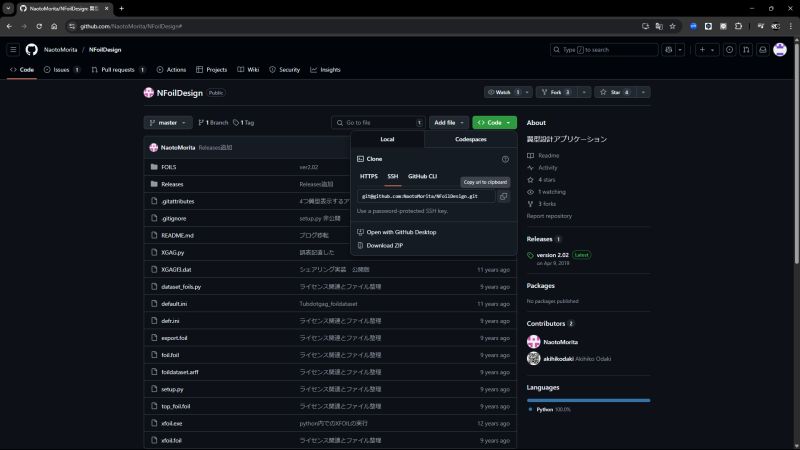Open the master branch selector
Screen dimensions: 800x450
pos(168,122)
